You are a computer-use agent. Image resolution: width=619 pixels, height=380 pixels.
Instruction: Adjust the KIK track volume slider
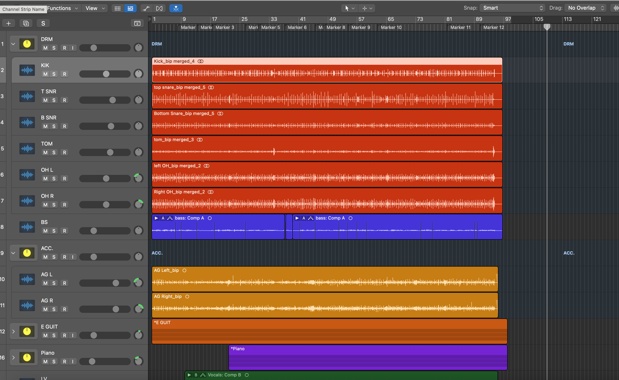click(x=105, y=74)
